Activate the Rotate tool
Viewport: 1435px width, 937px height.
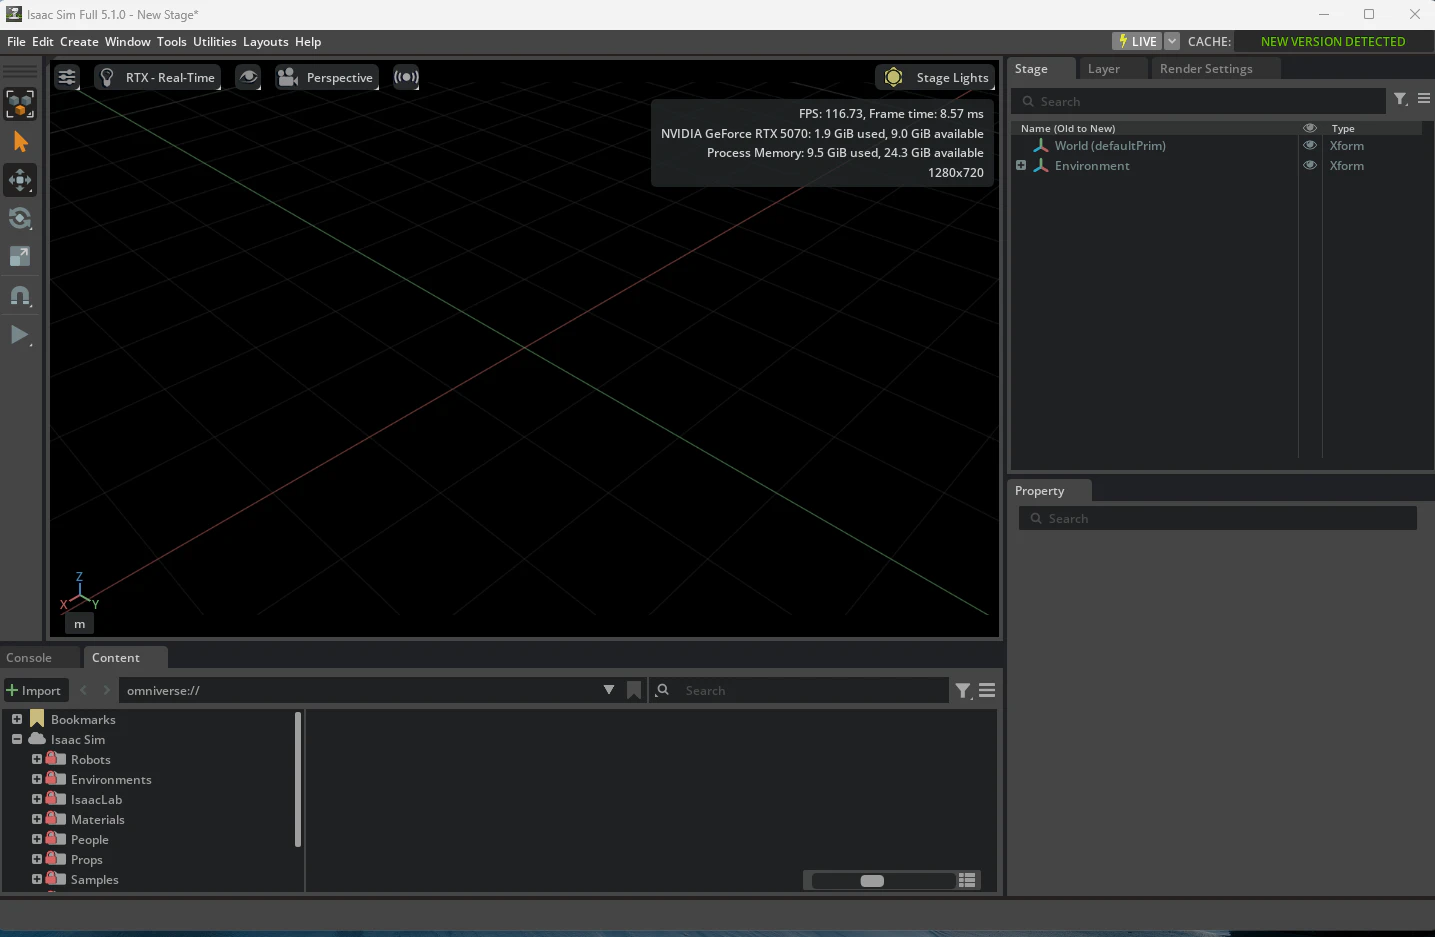(20, 218)
